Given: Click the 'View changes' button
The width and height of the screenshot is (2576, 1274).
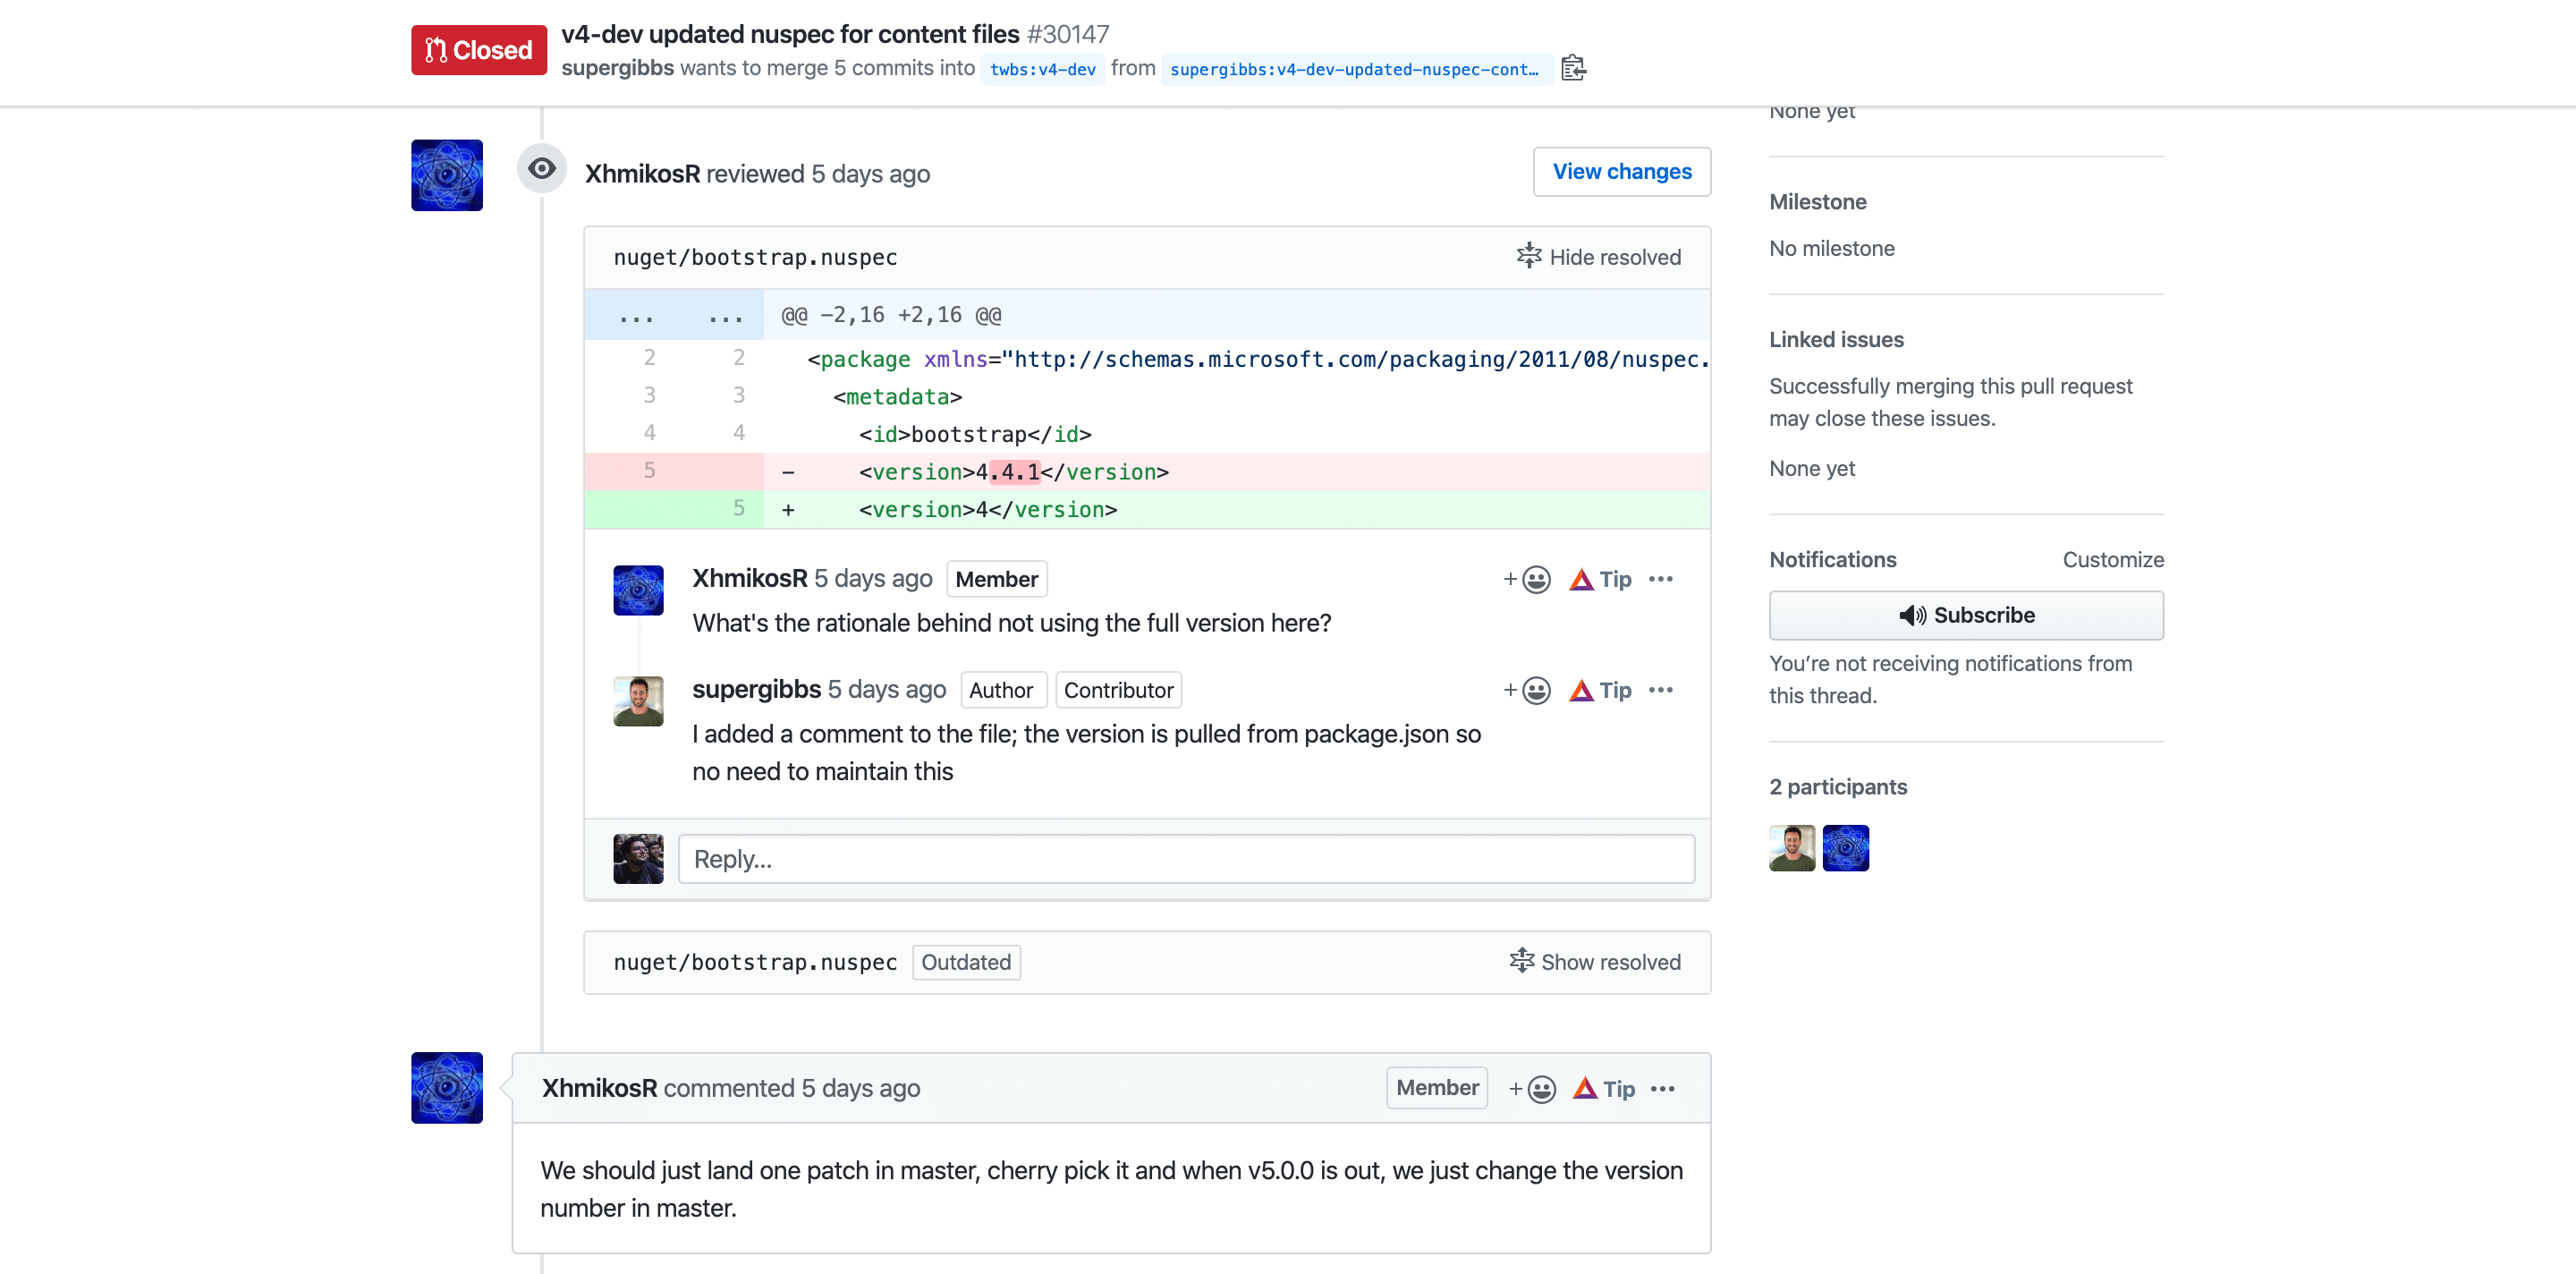Looking at the screenshot, I should (x=1622, y=171).
